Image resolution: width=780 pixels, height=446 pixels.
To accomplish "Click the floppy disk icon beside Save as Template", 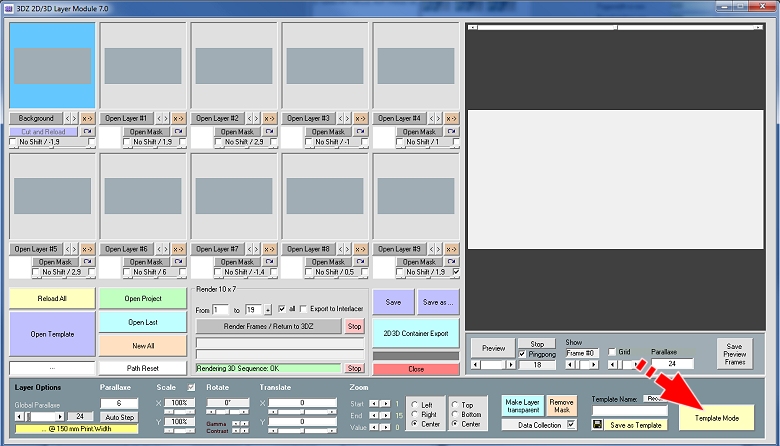I will [597, 425].
